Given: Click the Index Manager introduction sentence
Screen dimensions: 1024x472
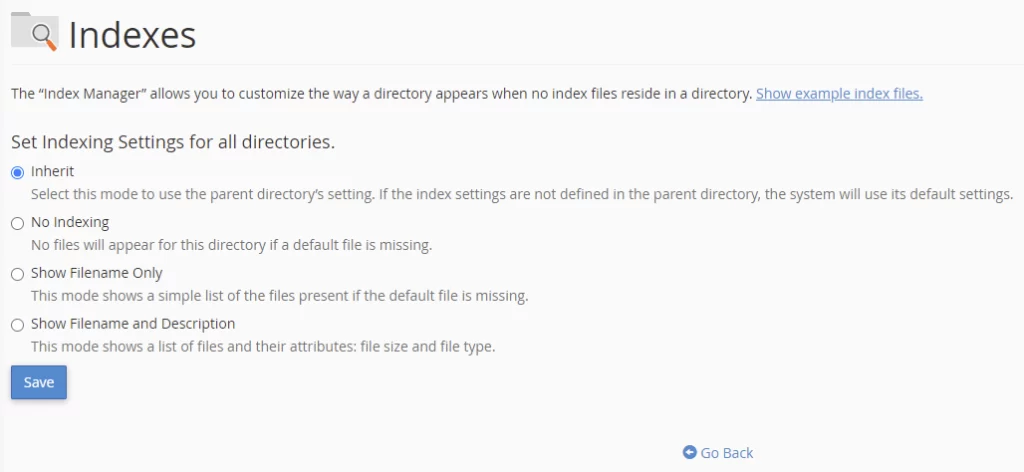Looking at the screenshot, I should (x=380, y=94).
